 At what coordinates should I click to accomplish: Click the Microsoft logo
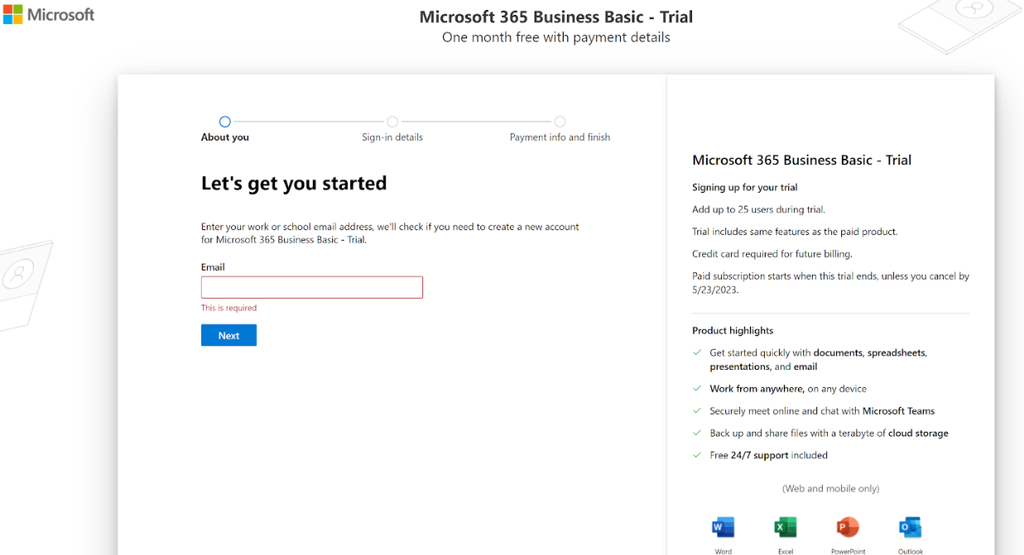49,14
